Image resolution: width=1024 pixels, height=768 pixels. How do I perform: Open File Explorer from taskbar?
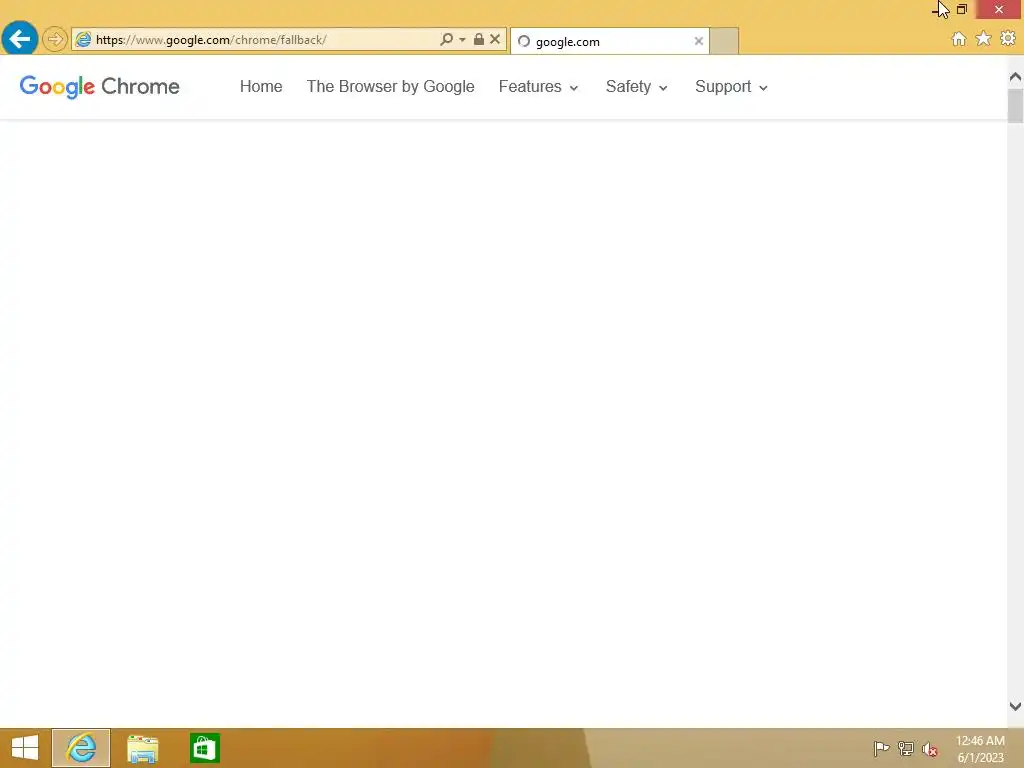142,748
